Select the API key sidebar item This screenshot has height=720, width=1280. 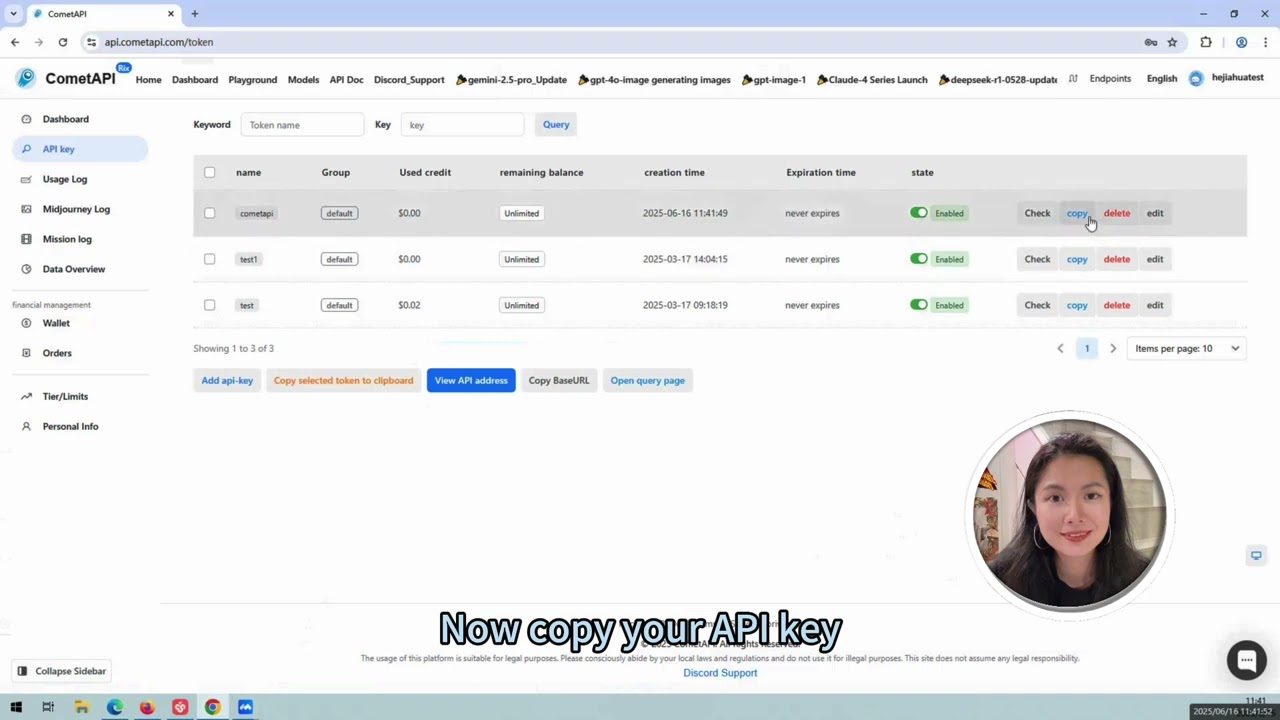(x=58, y=148)
